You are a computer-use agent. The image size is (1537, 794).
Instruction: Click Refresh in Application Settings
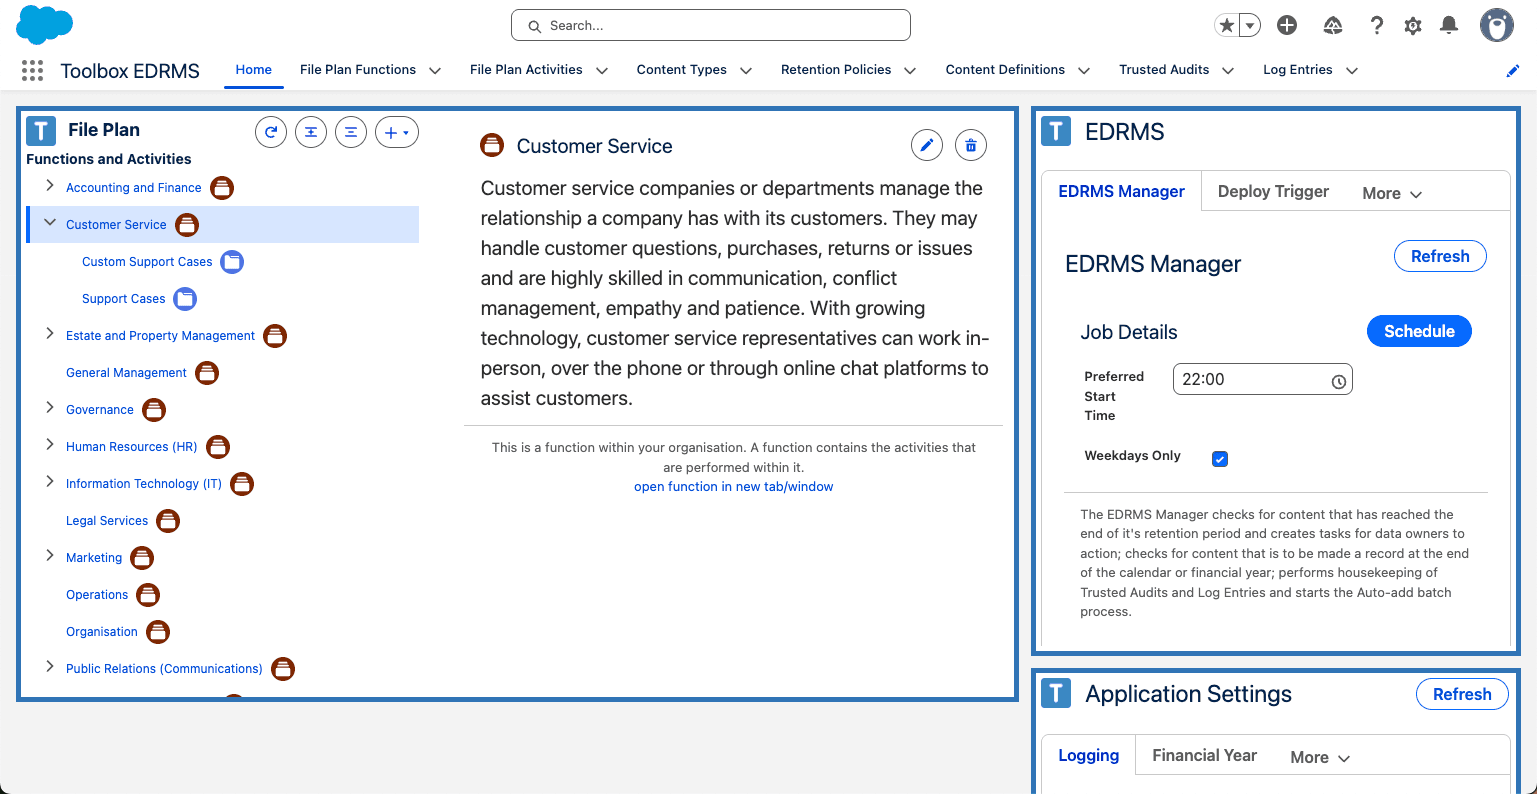[x=1462, y=694]
